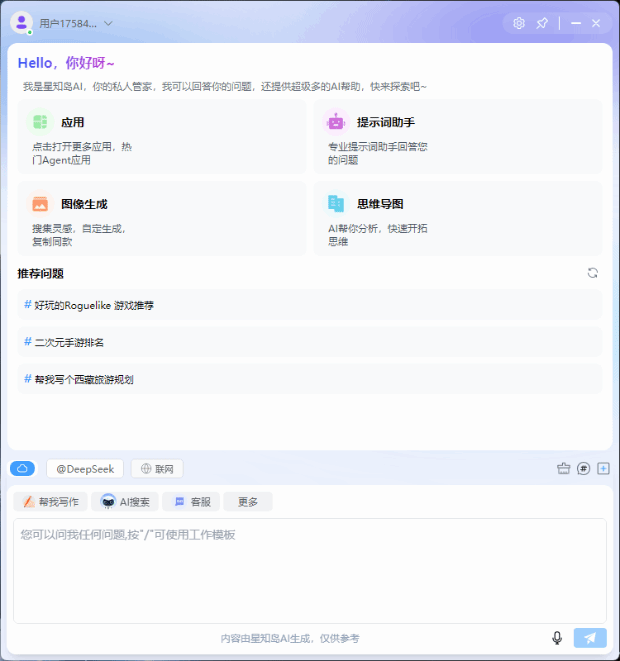620x661 pixels.
Task: Expand the 更多 options menu
Action: click(248, 502)
